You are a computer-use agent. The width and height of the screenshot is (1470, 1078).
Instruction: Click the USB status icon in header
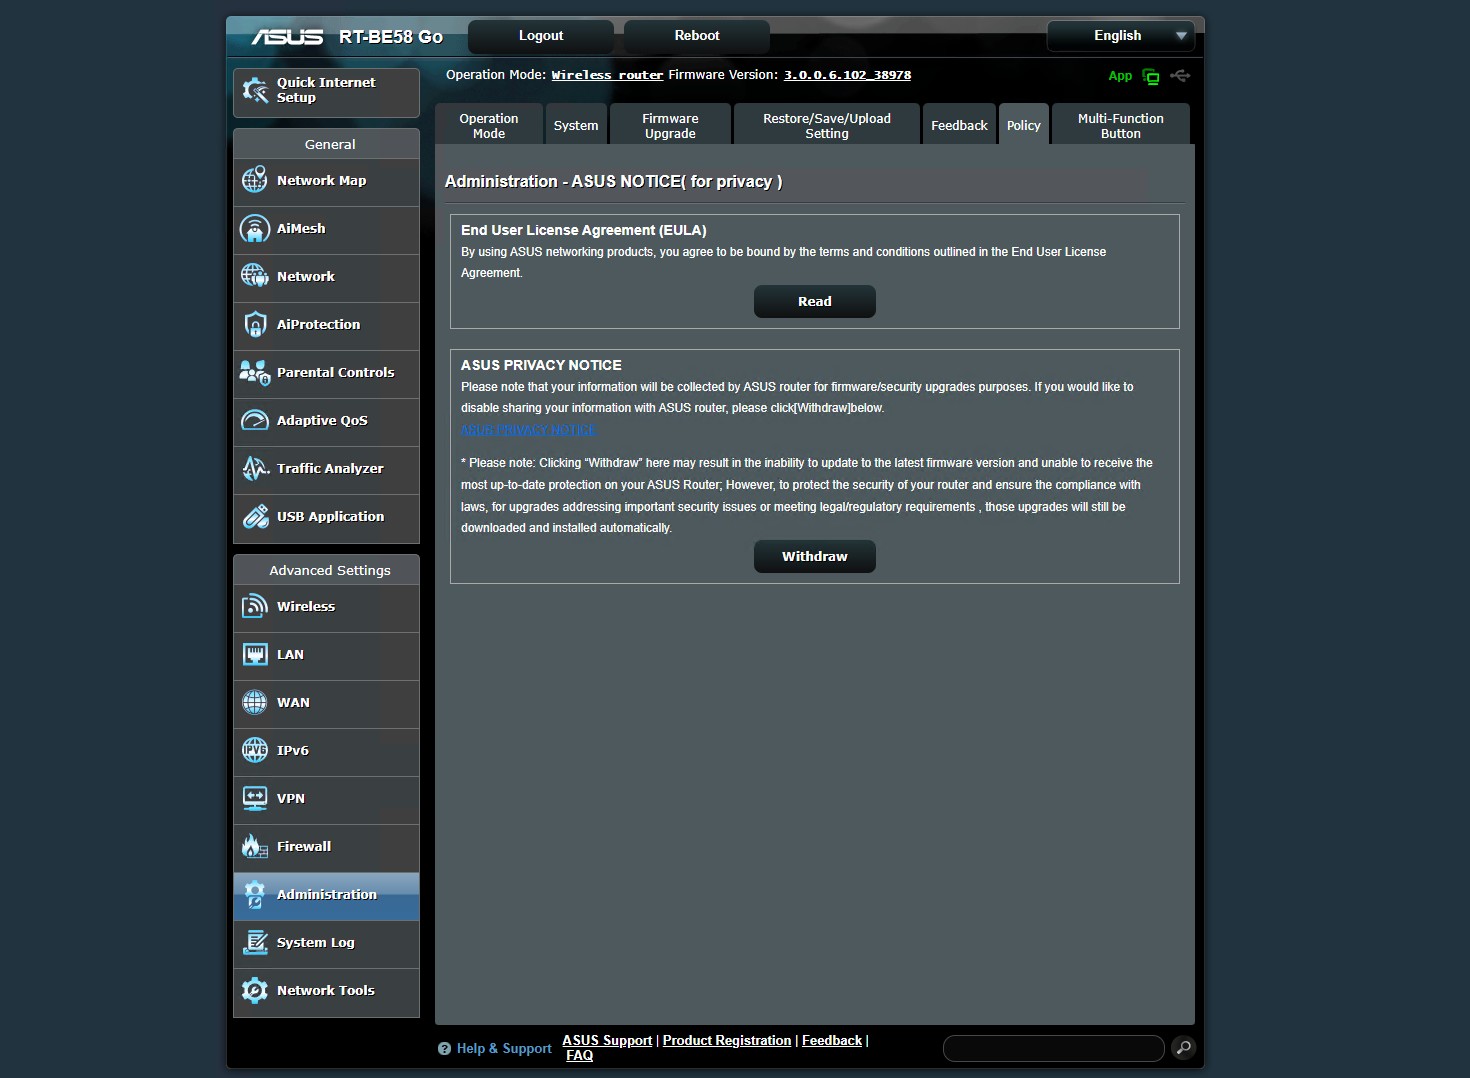point(1180,76)
